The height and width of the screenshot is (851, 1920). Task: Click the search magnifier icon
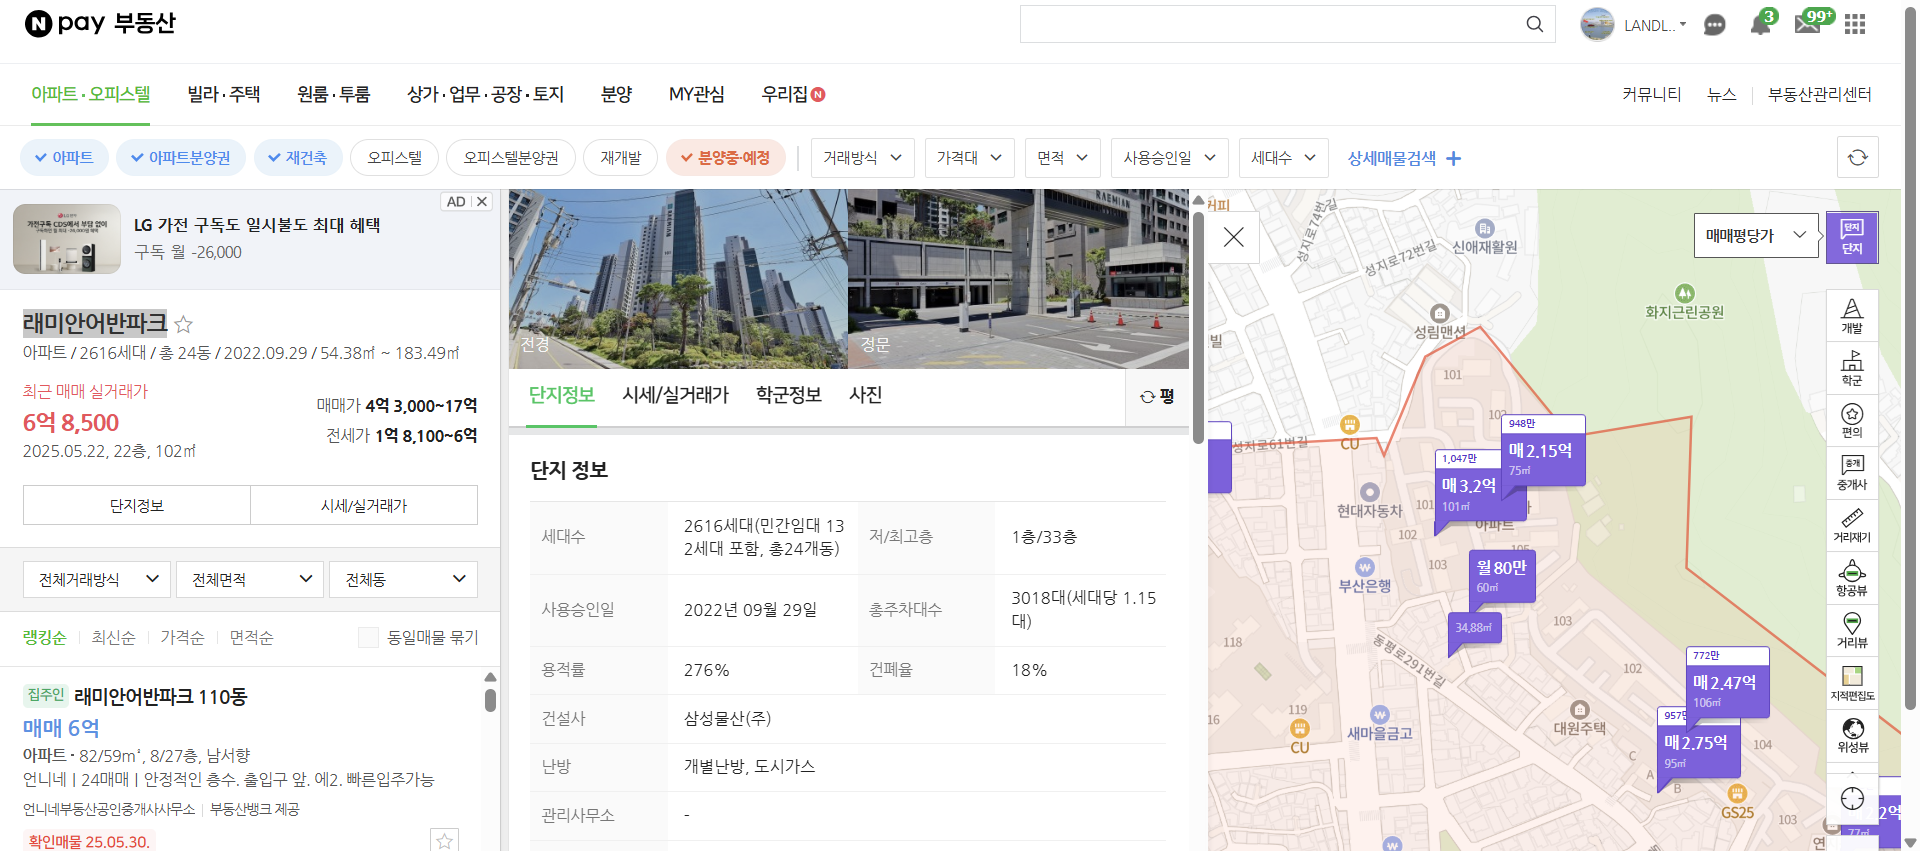point(1534,24)
